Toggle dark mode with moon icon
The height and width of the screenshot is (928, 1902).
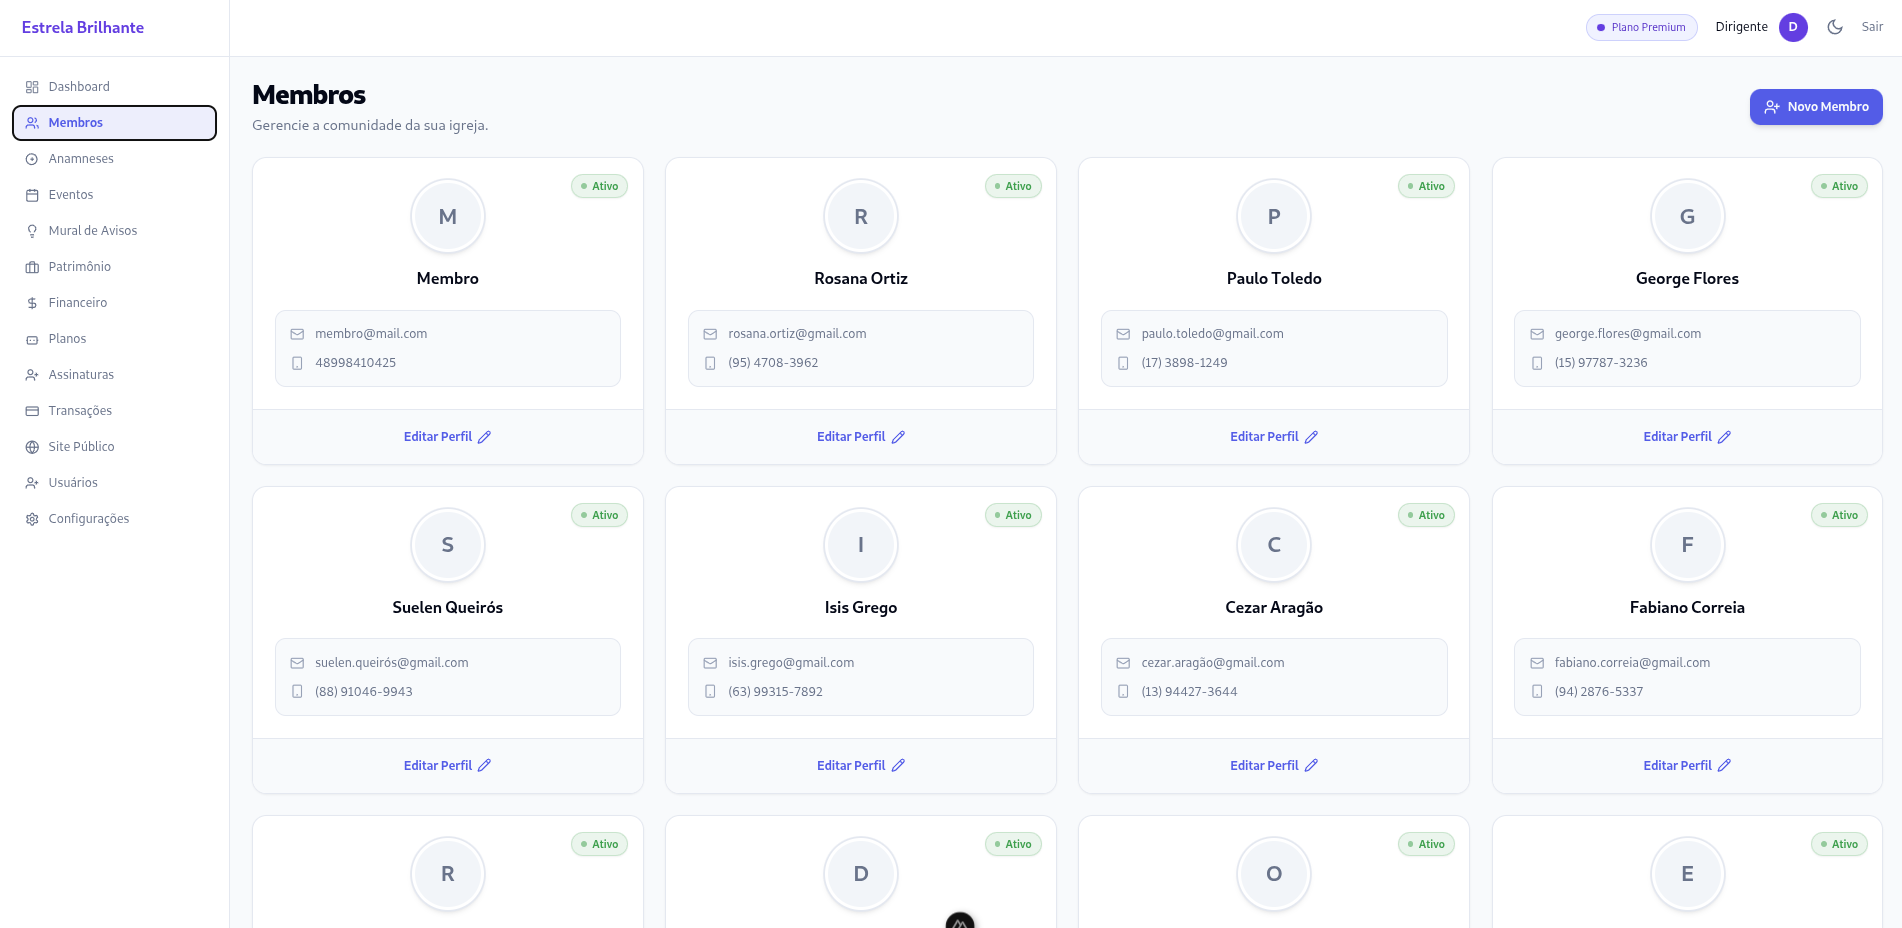point(1835,27)
